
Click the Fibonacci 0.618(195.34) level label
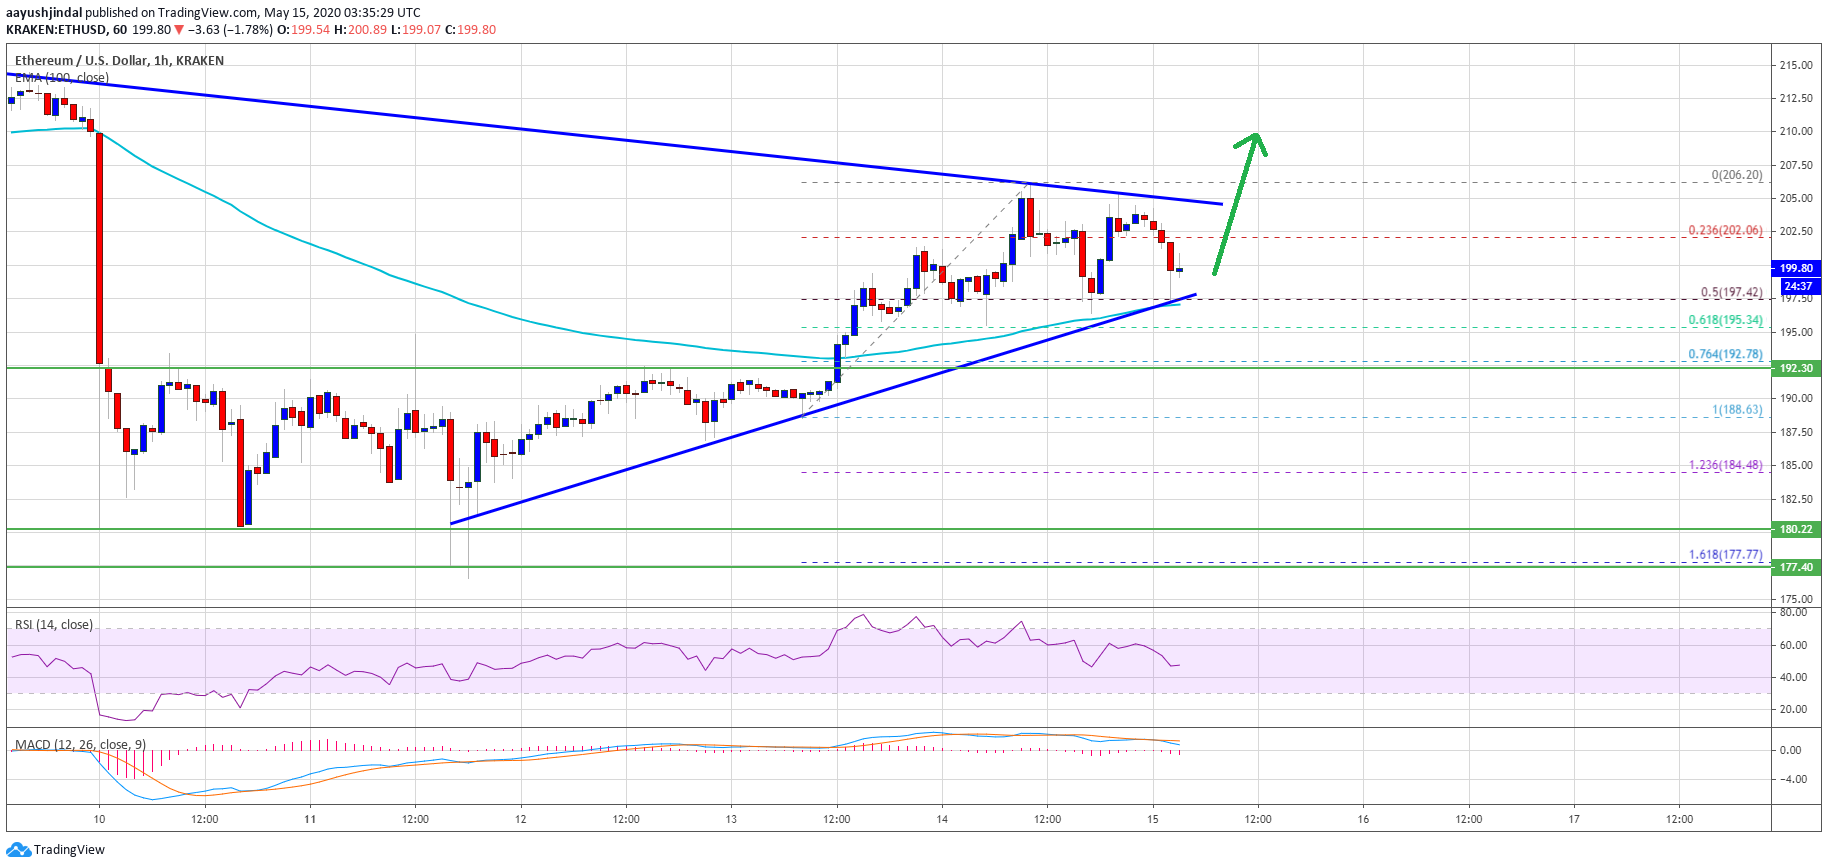click(1726, 320)
